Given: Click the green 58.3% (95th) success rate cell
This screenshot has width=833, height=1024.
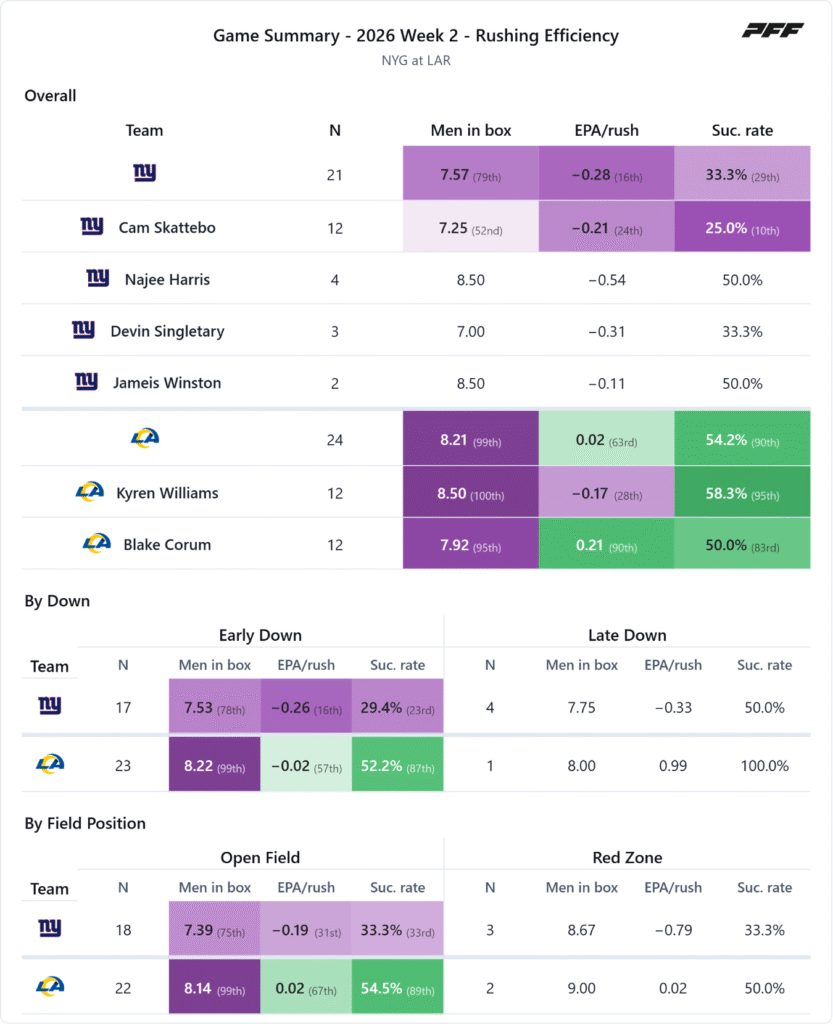Looking at the screenshot, I should [742, 492].
